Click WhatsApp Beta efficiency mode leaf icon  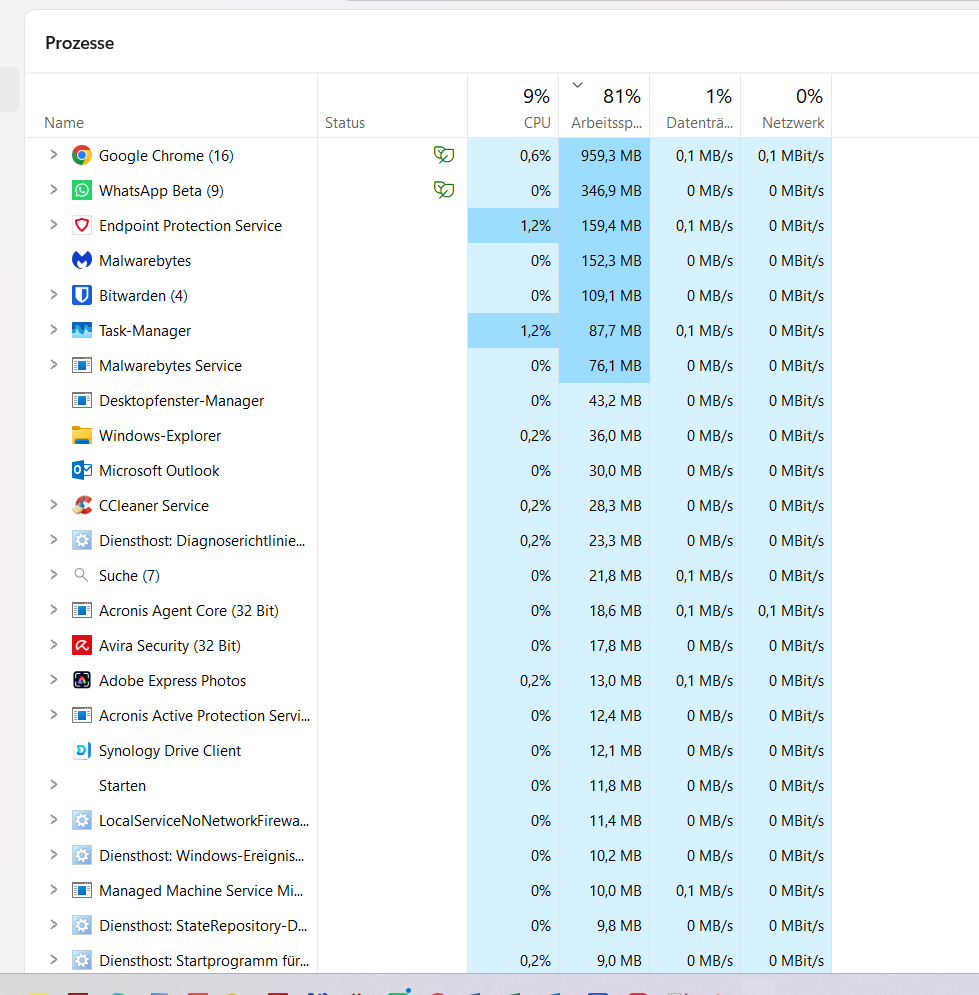[444, 189]
